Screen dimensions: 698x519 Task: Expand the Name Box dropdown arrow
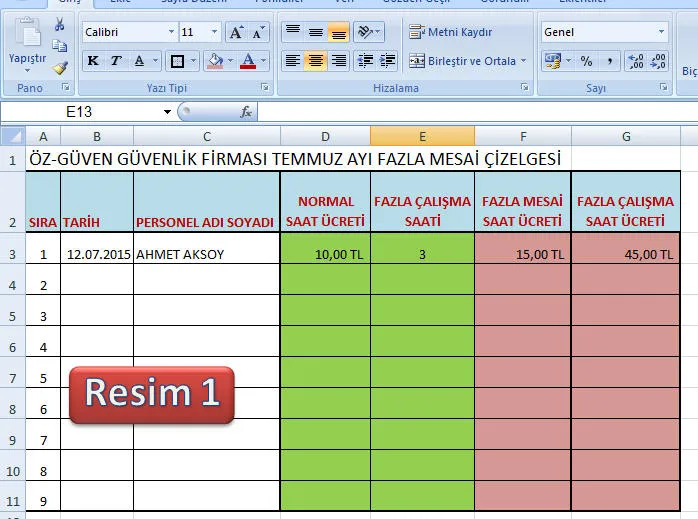(x=167, y=112)
